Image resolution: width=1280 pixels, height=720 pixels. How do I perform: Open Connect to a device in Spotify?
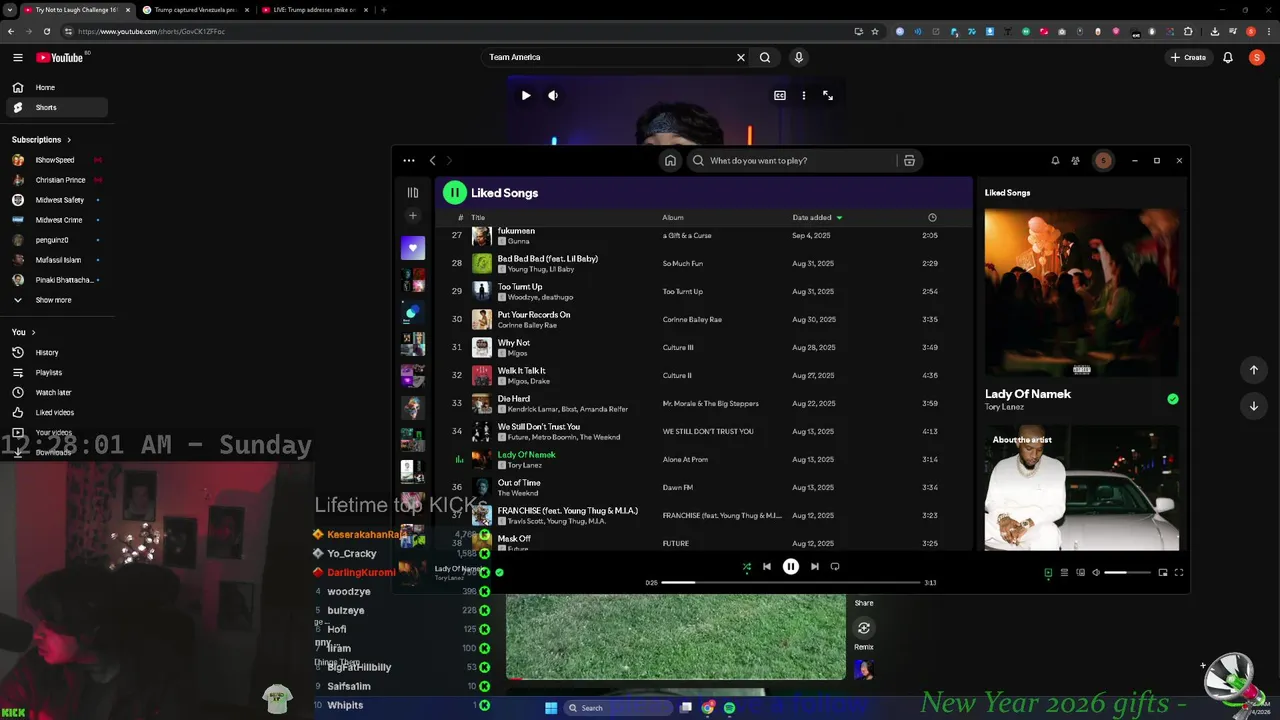[x=1080, y=572]
